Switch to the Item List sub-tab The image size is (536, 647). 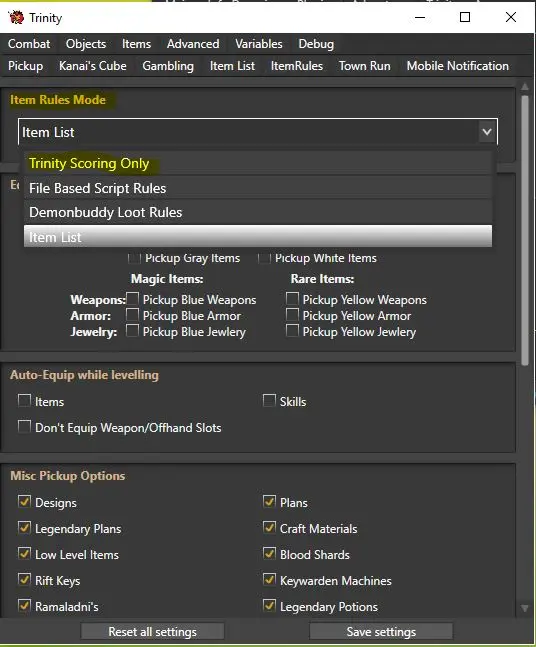(x=232, y=66)
